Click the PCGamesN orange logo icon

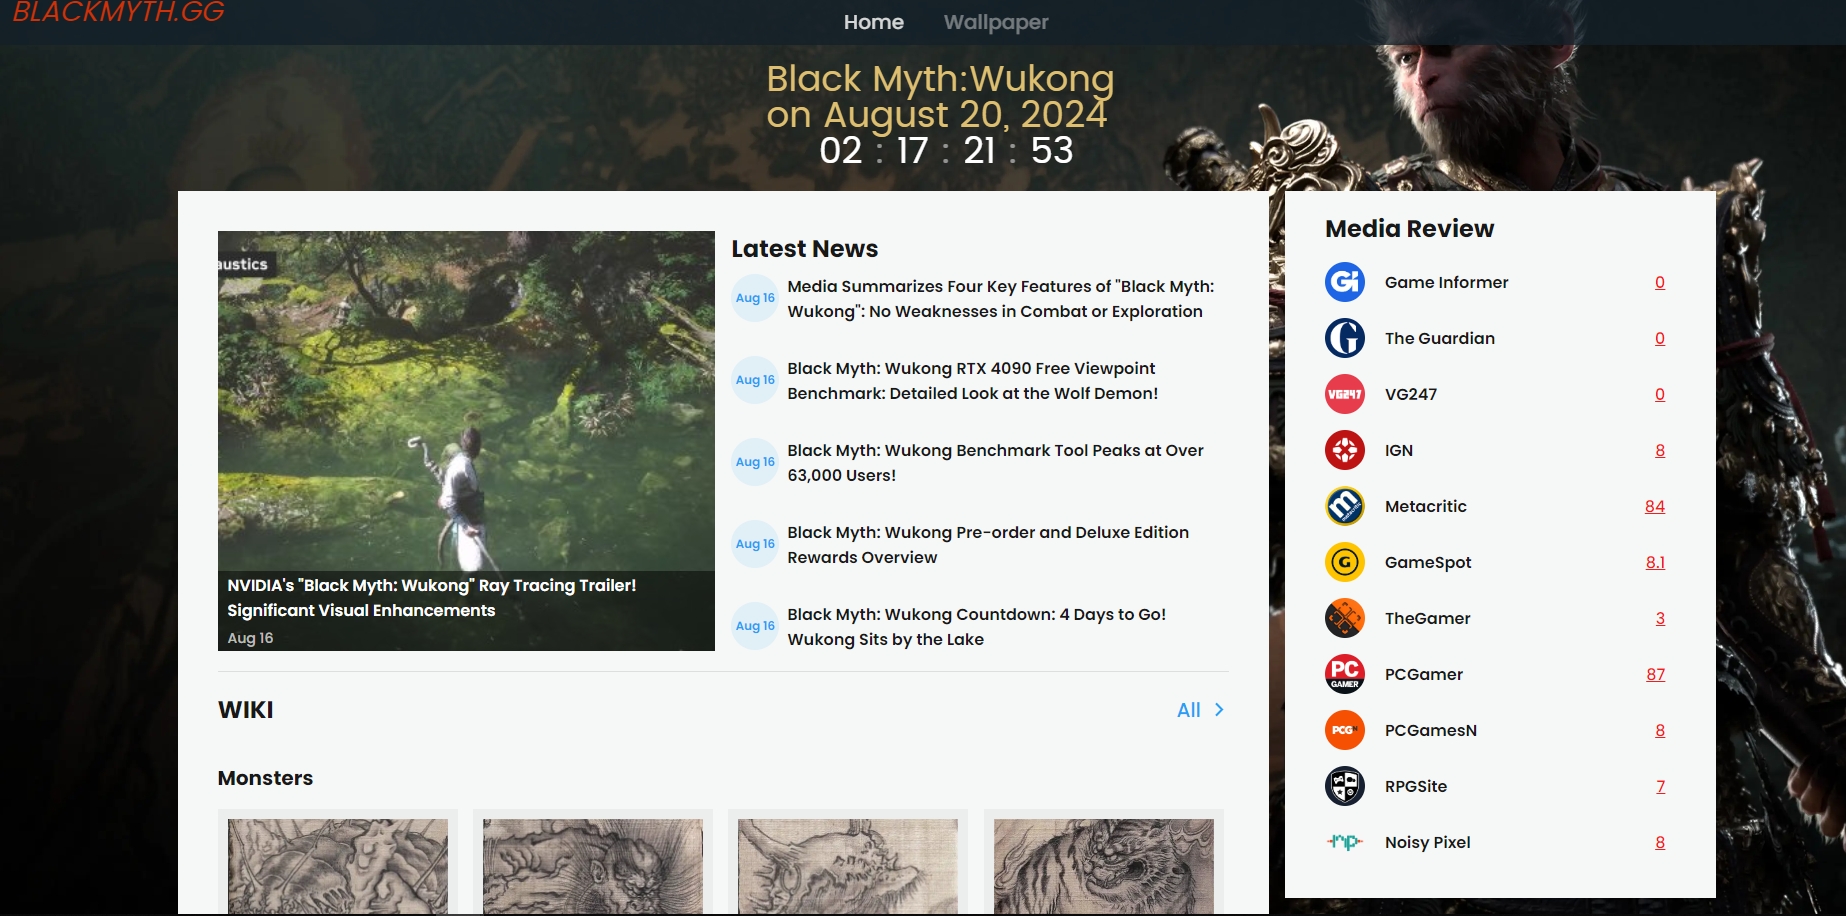pos(1345,730)
